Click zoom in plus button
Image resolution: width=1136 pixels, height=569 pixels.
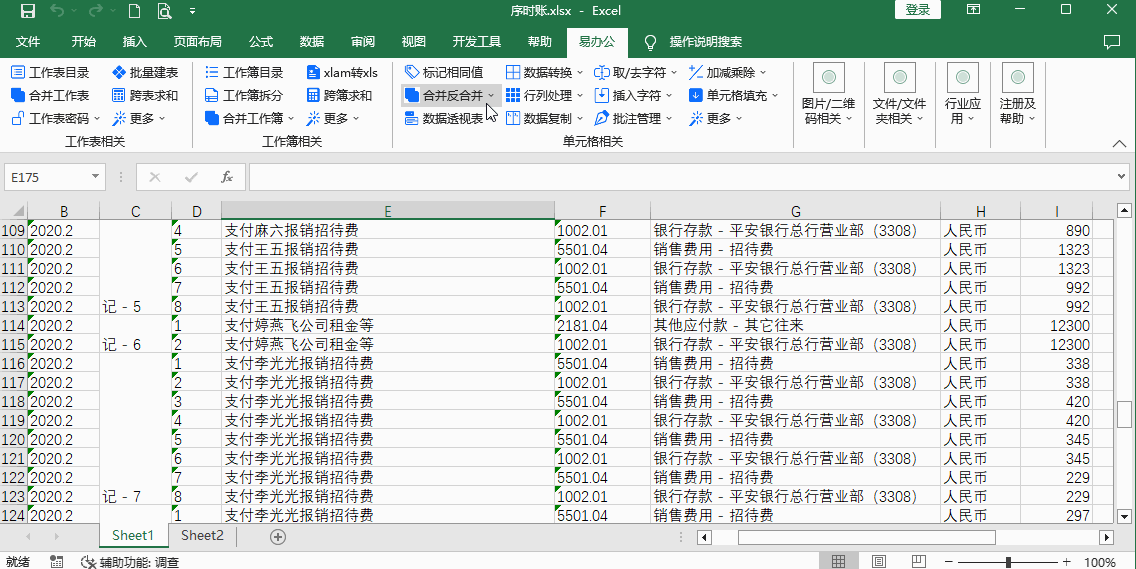click(1066, 562)
